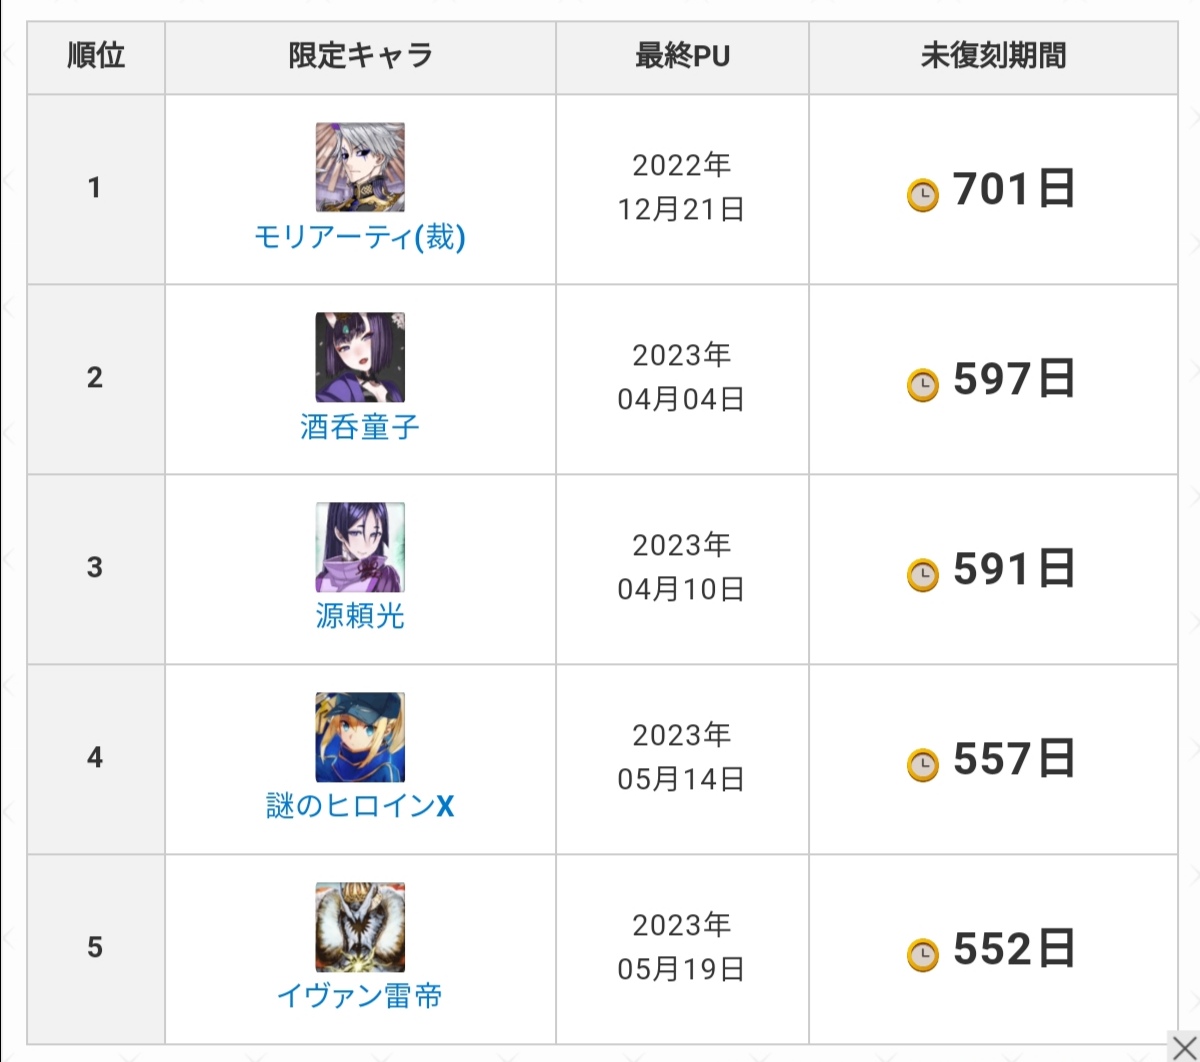Click the clock icon beside 552日
This screenshot has height=1062, width=1200.
tap(923, 955)
